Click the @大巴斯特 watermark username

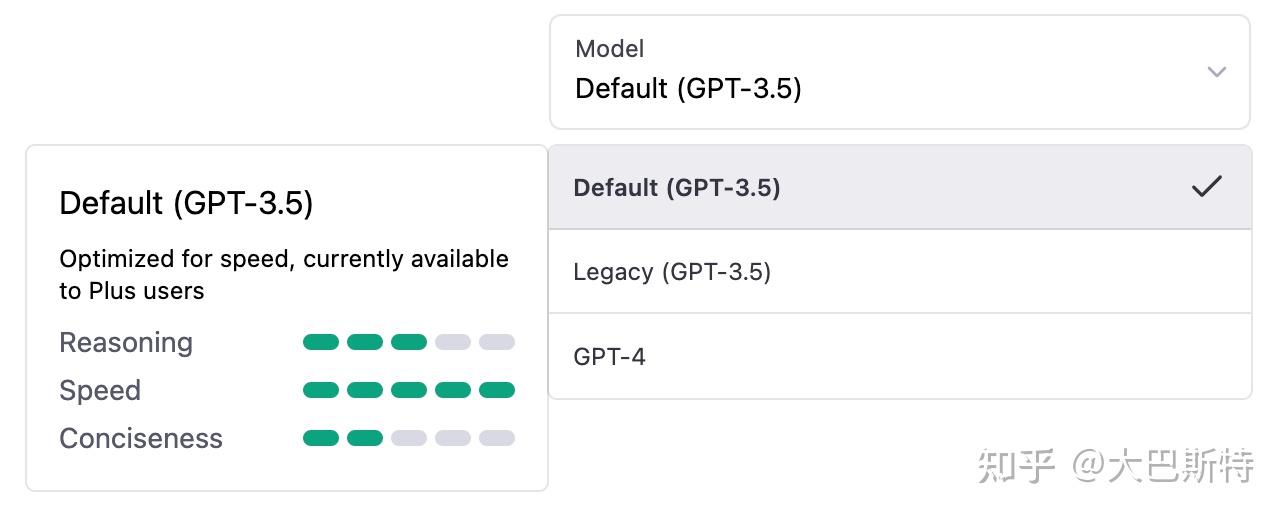1163,467
